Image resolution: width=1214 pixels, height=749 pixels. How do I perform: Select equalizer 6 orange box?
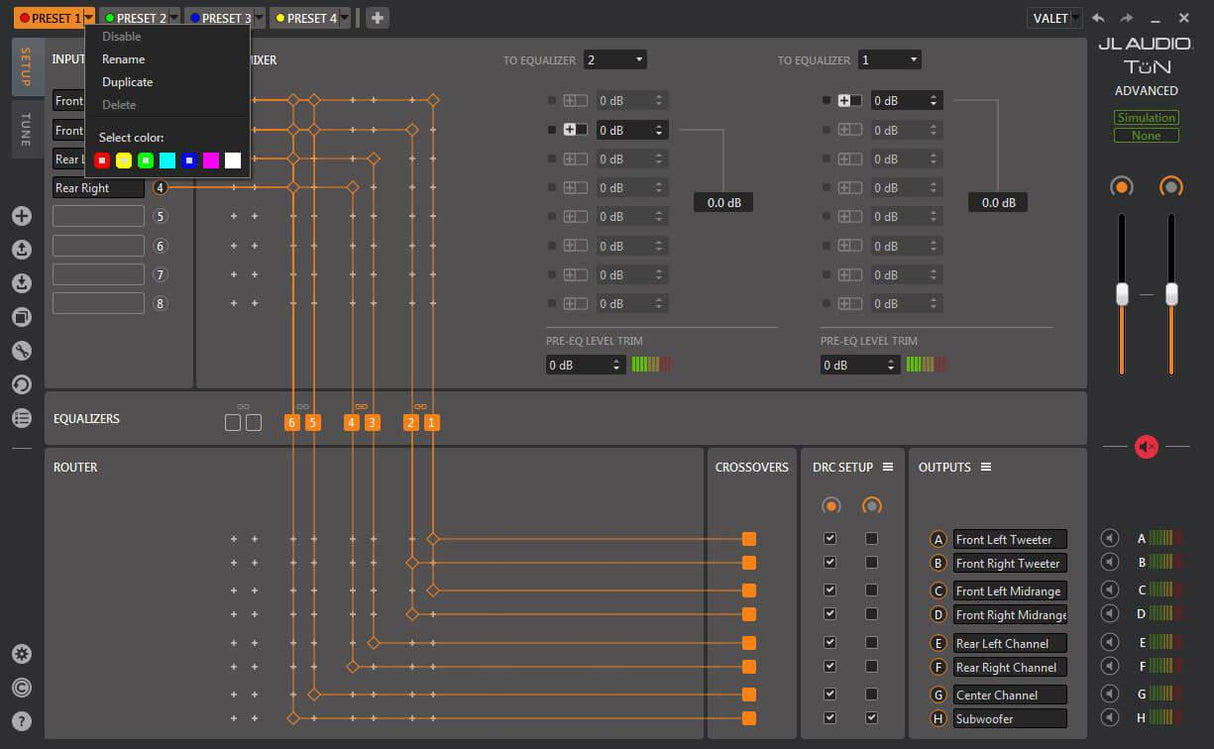click(292, 423)
